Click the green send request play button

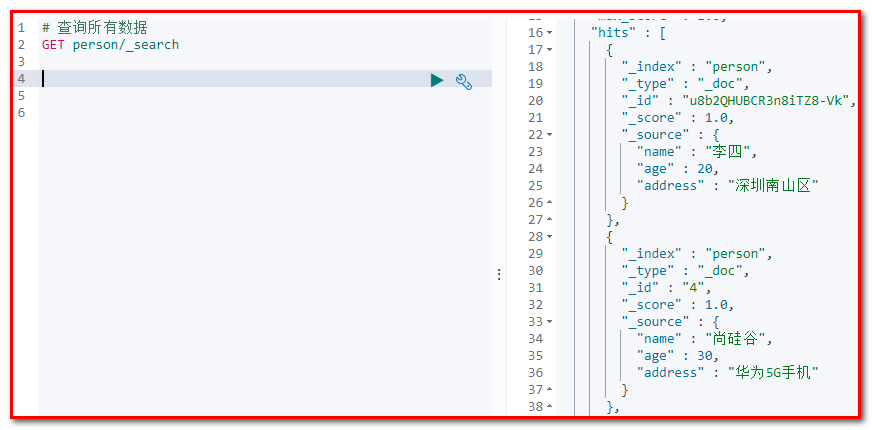[x=437, y=80]
